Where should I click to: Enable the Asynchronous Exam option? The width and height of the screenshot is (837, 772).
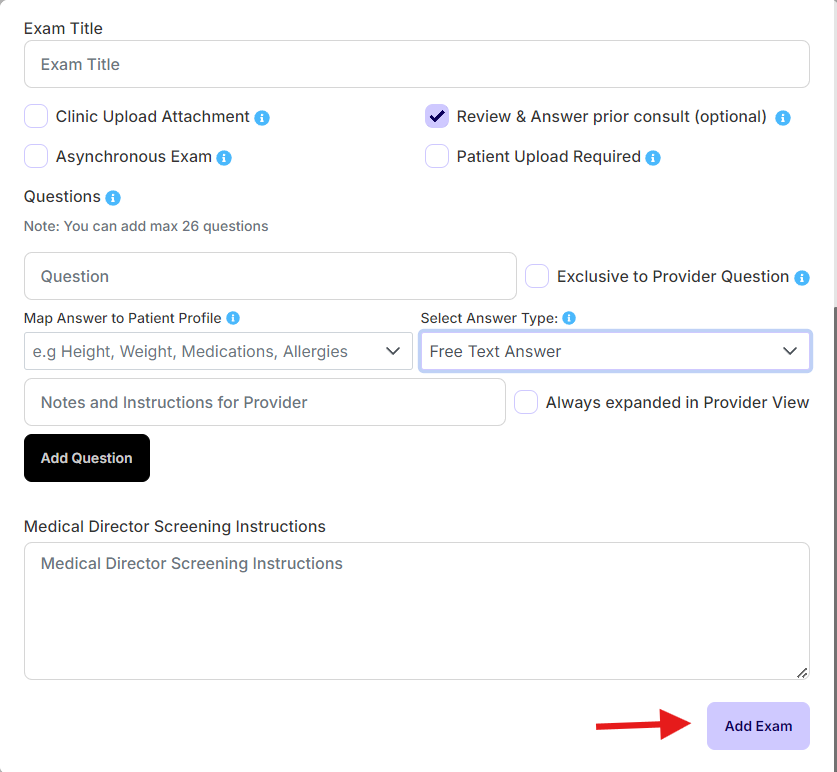(35, 157)
